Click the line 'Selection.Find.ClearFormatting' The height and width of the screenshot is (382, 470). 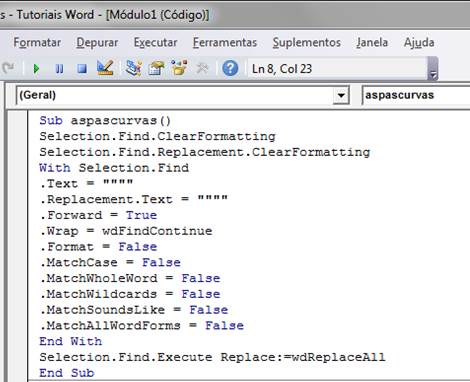coord(157,136)
